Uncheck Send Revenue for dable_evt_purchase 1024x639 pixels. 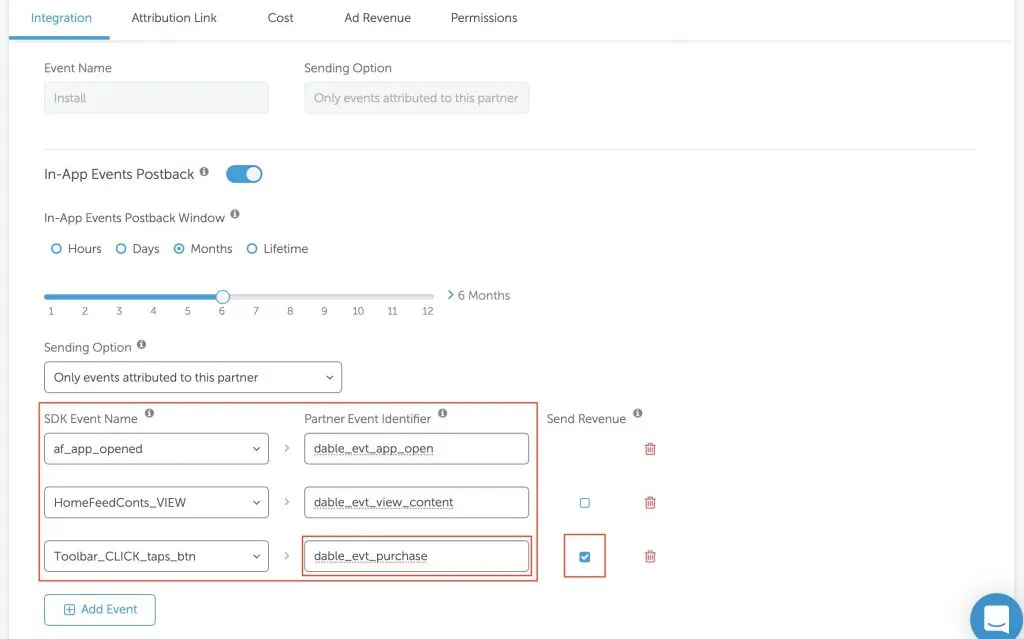(585, 557)
